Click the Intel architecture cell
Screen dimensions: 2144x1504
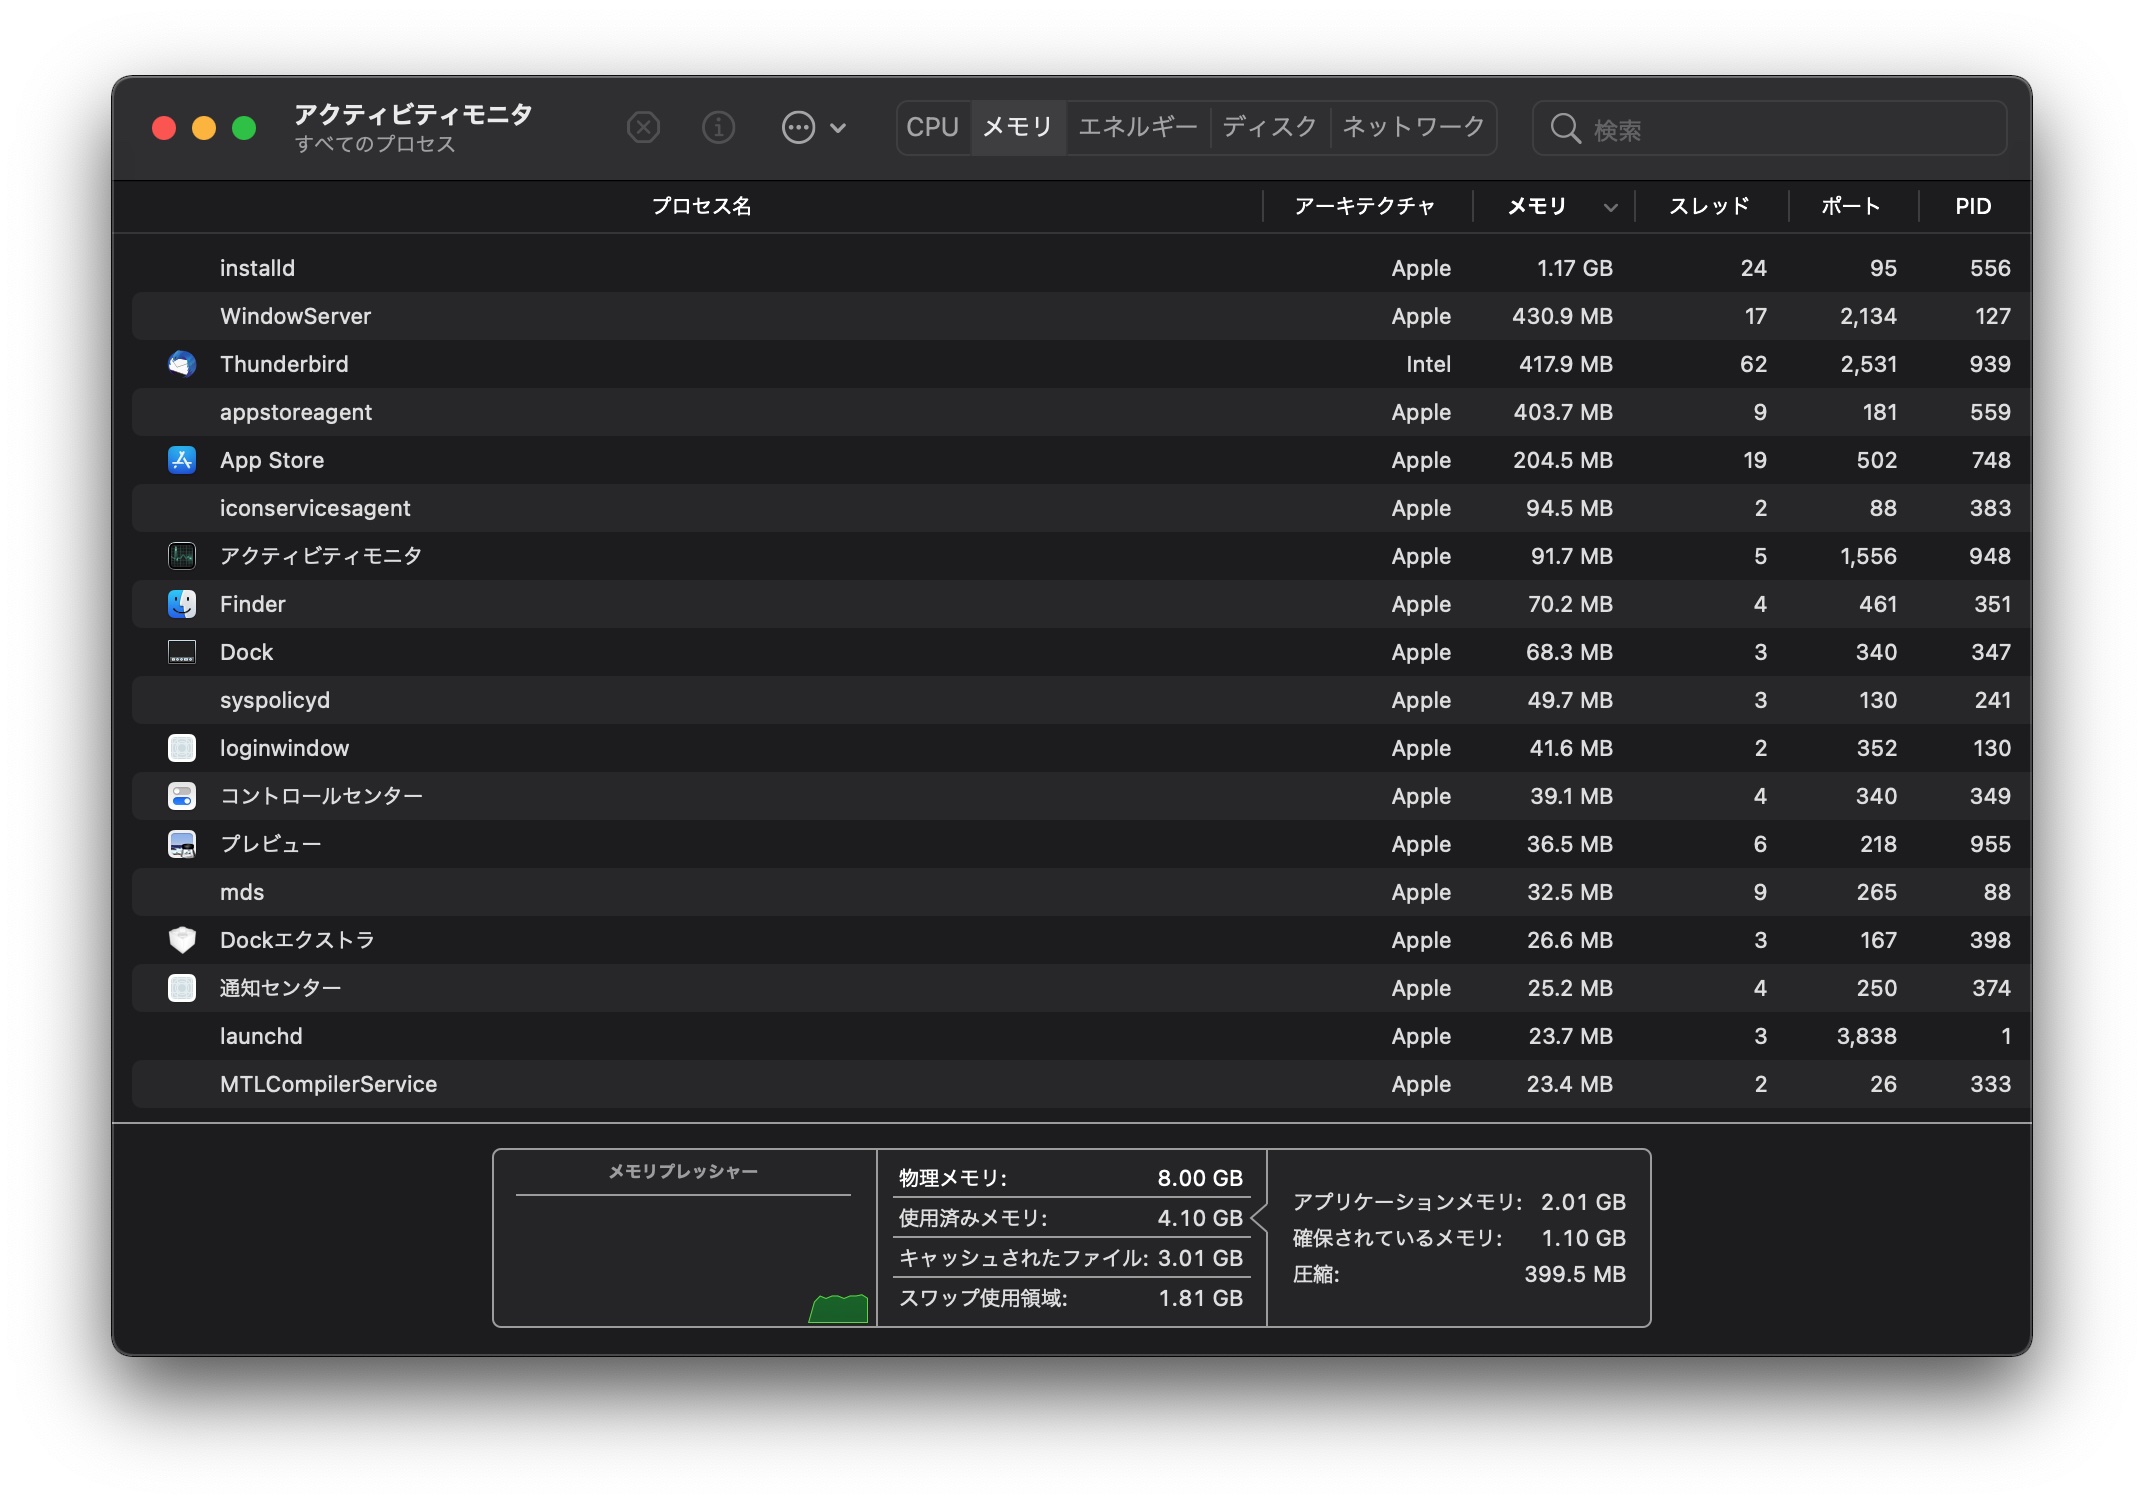(x=1428, y=364)
